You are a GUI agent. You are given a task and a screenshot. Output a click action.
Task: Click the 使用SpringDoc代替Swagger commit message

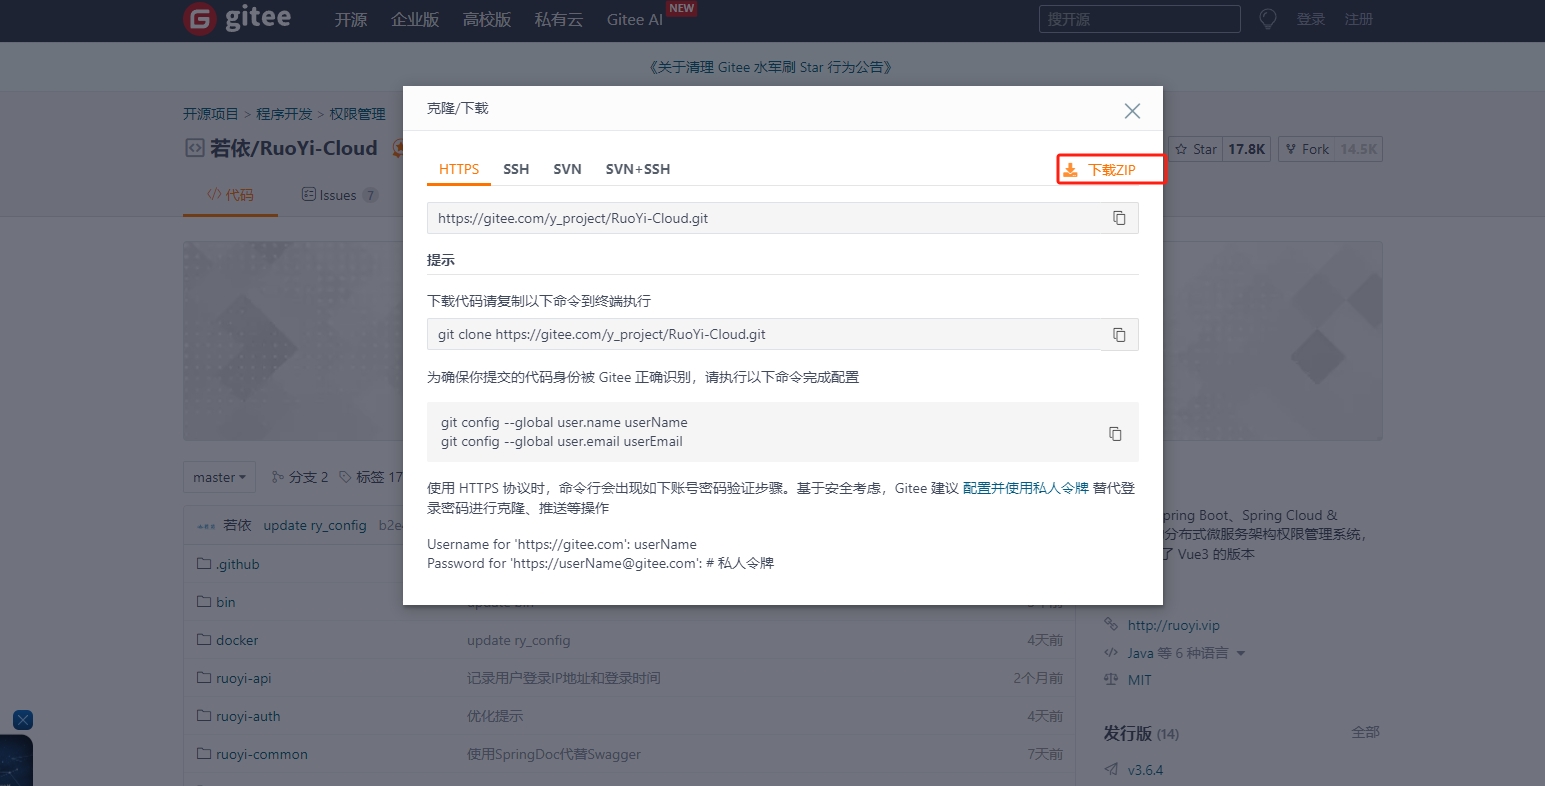554,754
